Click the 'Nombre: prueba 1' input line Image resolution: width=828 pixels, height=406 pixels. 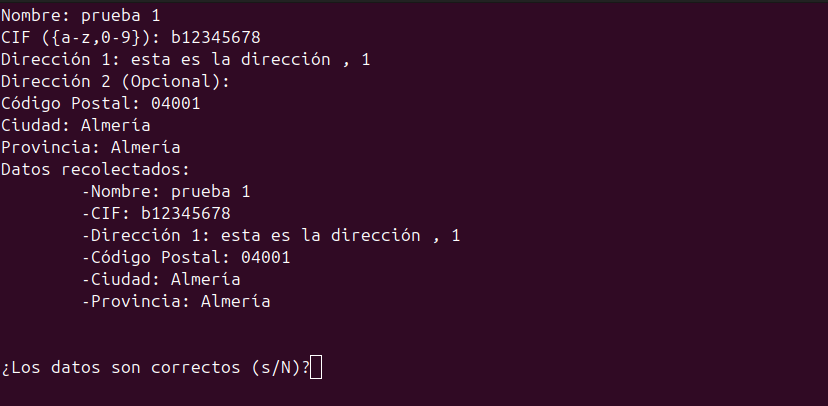pyautogui.click(x=80, y=16)
